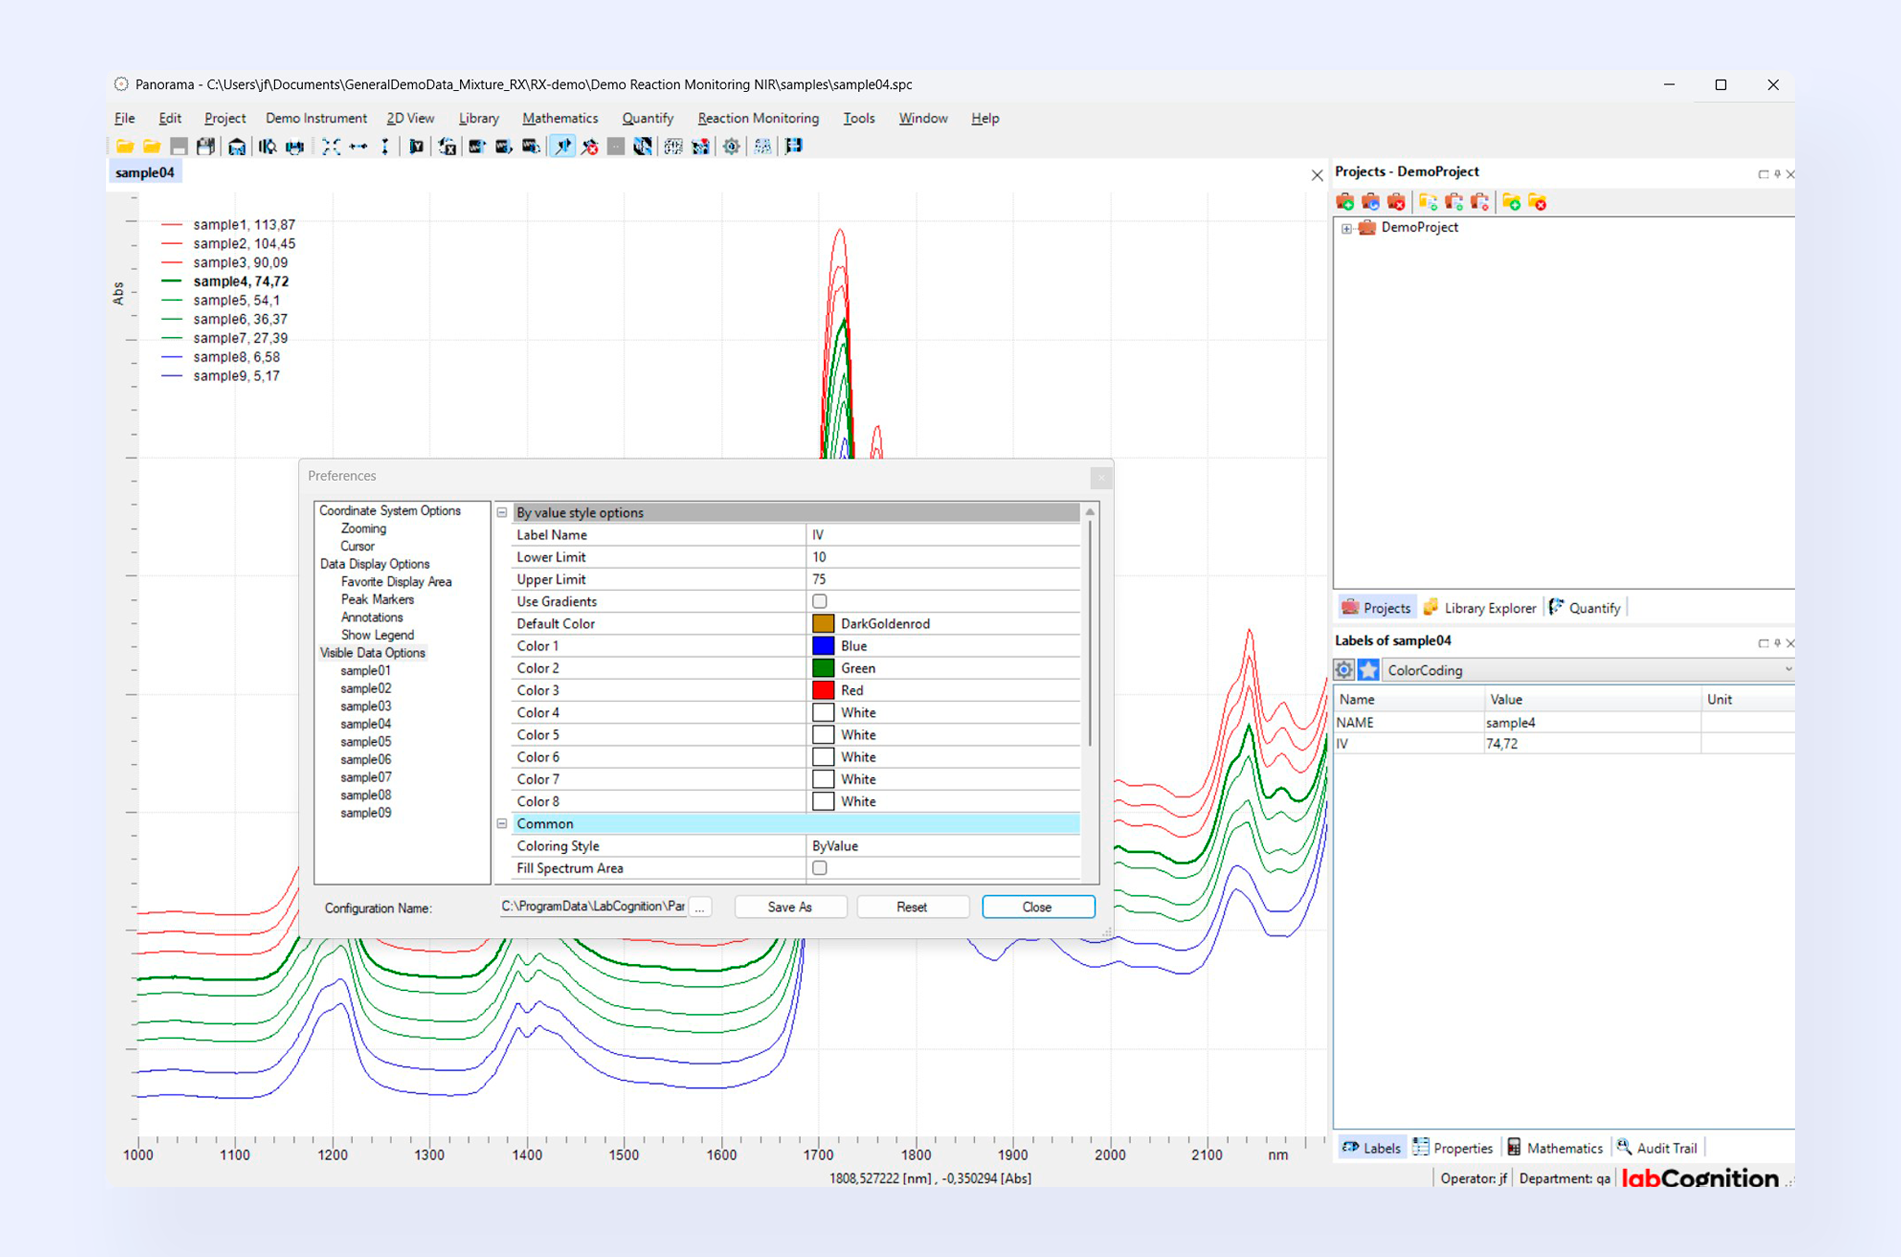Click the horizontal double-arrow scale icon

click(x=358, y=147)
